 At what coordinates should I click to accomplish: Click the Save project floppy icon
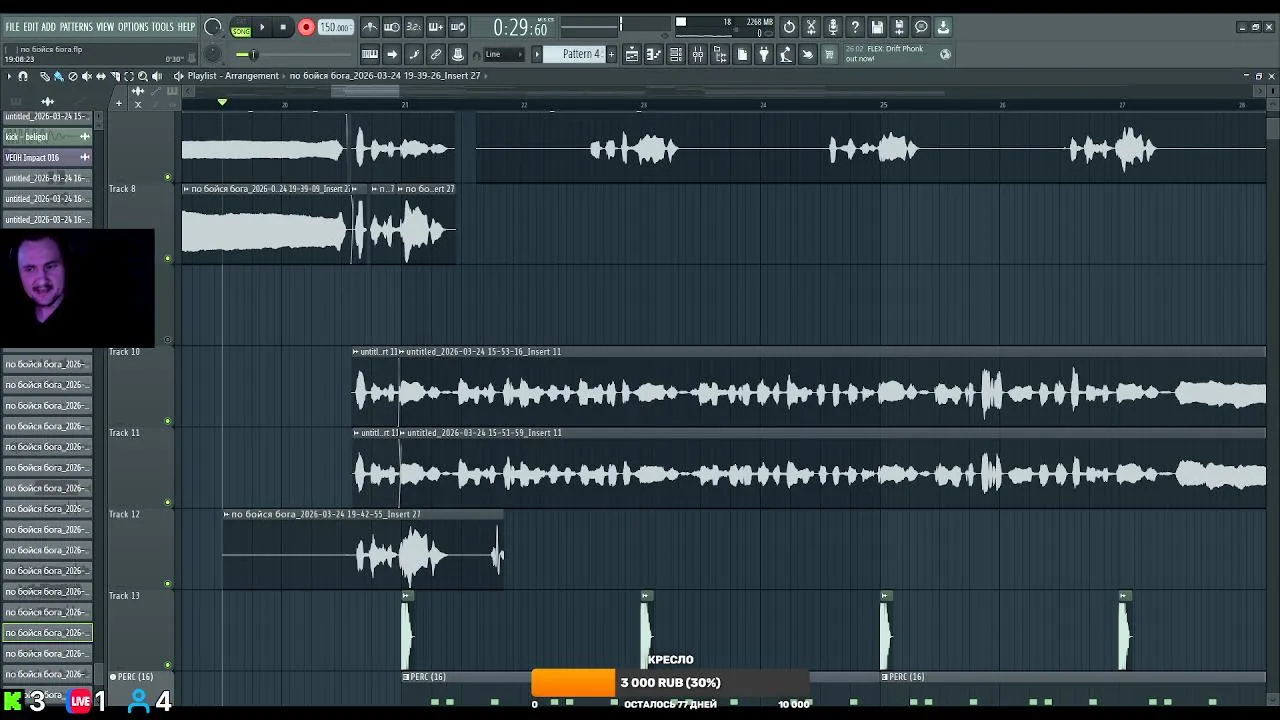877,27
